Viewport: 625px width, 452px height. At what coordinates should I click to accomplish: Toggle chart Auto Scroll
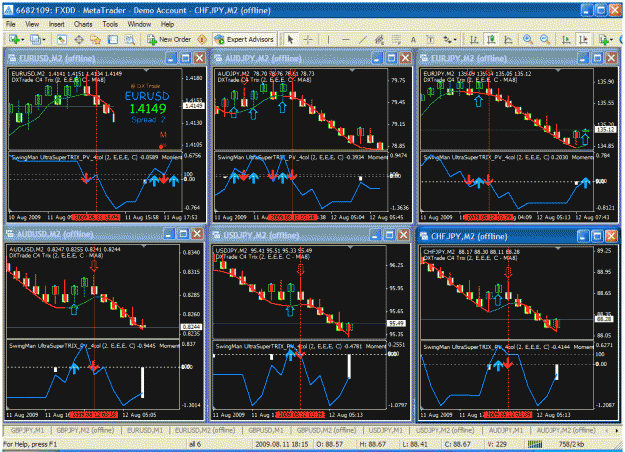tap(566, 39)
